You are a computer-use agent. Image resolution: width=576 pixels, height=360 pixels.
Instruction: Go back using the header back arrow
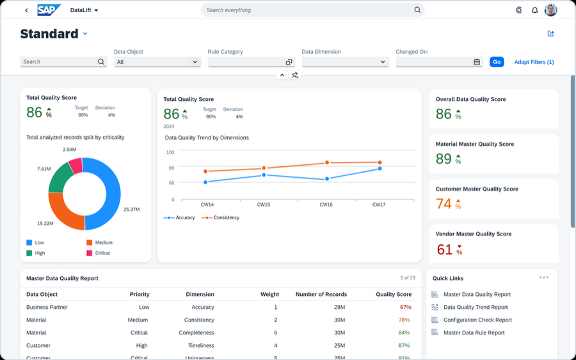pos(26,10)
